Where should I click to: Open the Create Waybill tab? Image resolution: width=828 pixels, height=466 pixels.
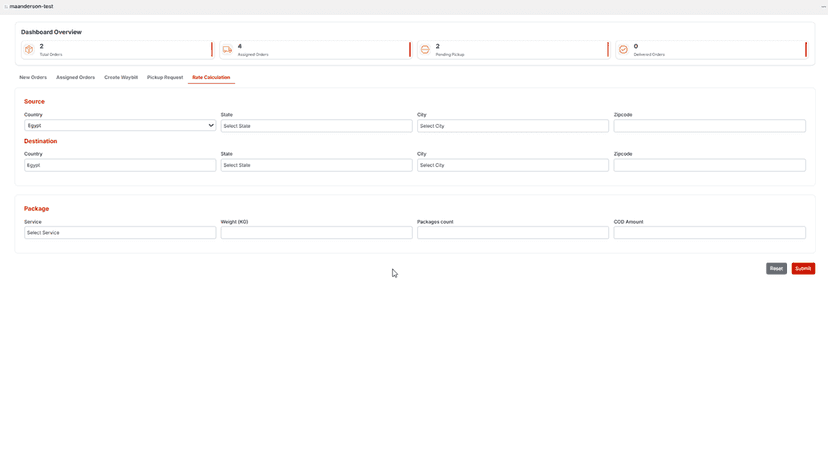(121, 77)
